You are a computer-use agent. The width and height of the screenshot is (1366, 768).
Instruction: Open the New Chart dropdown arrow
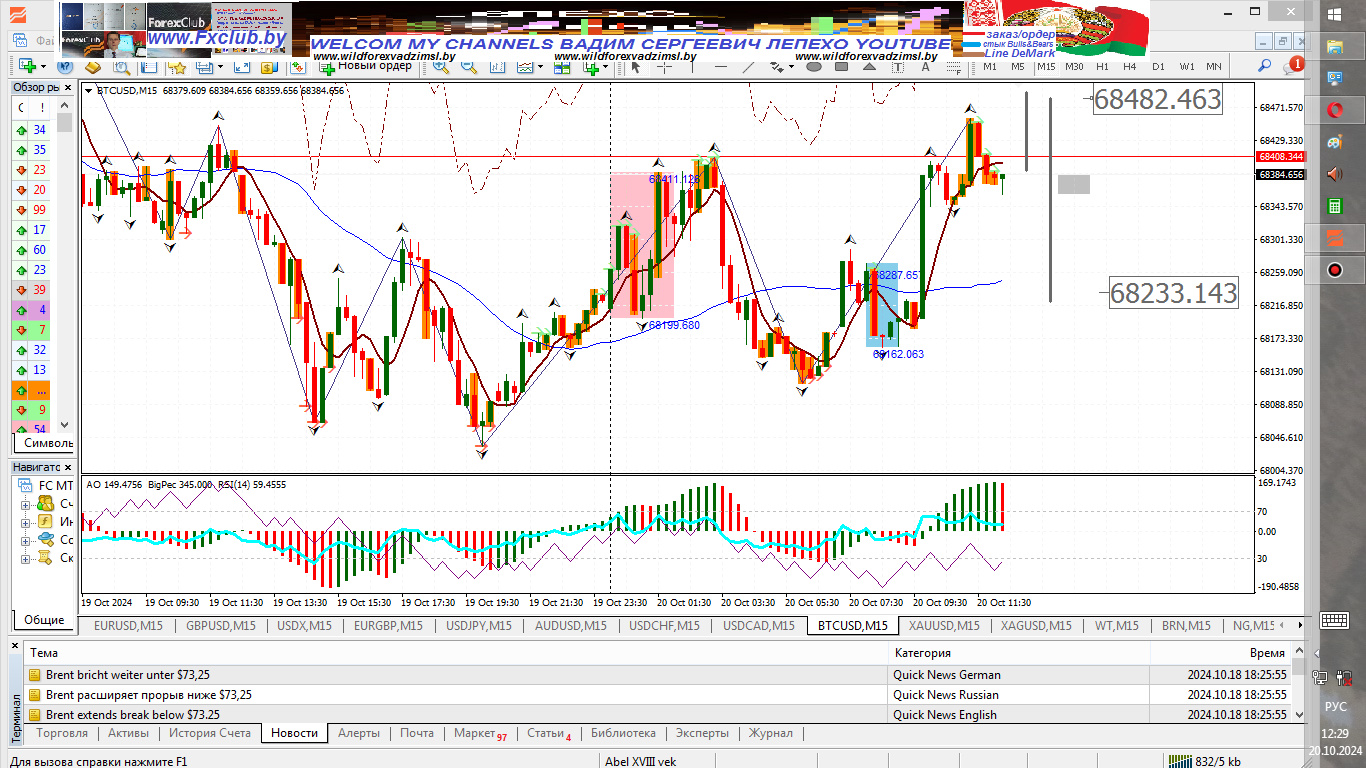[x=43, y=66]
